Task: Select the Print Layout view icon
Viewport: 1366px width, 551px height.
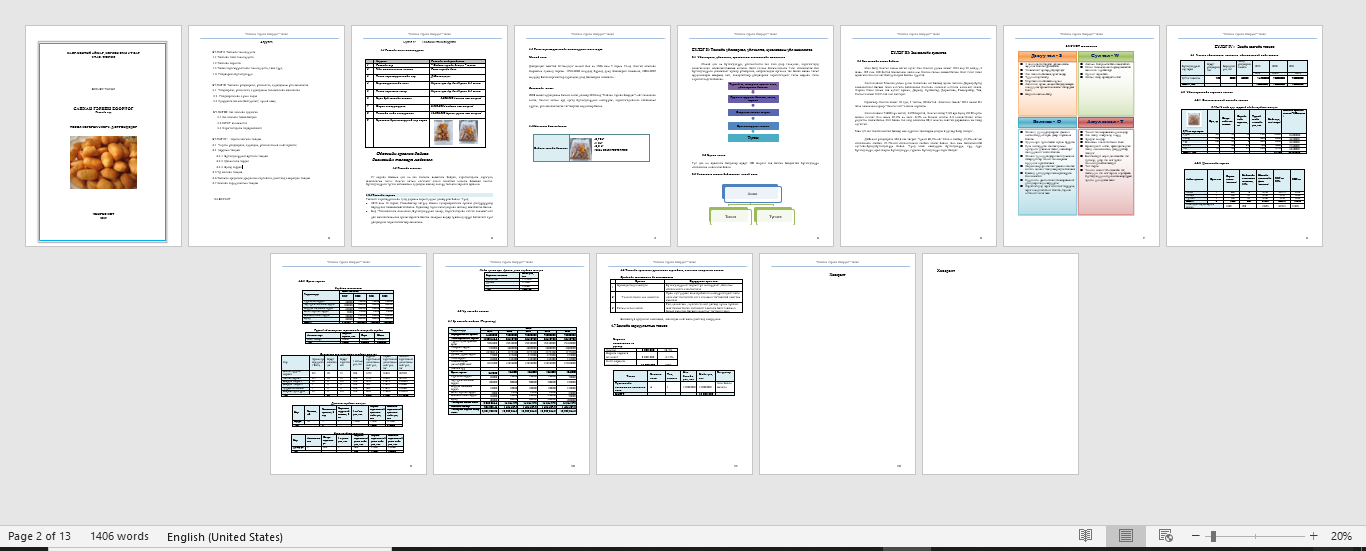Action: click(1125, 536)
